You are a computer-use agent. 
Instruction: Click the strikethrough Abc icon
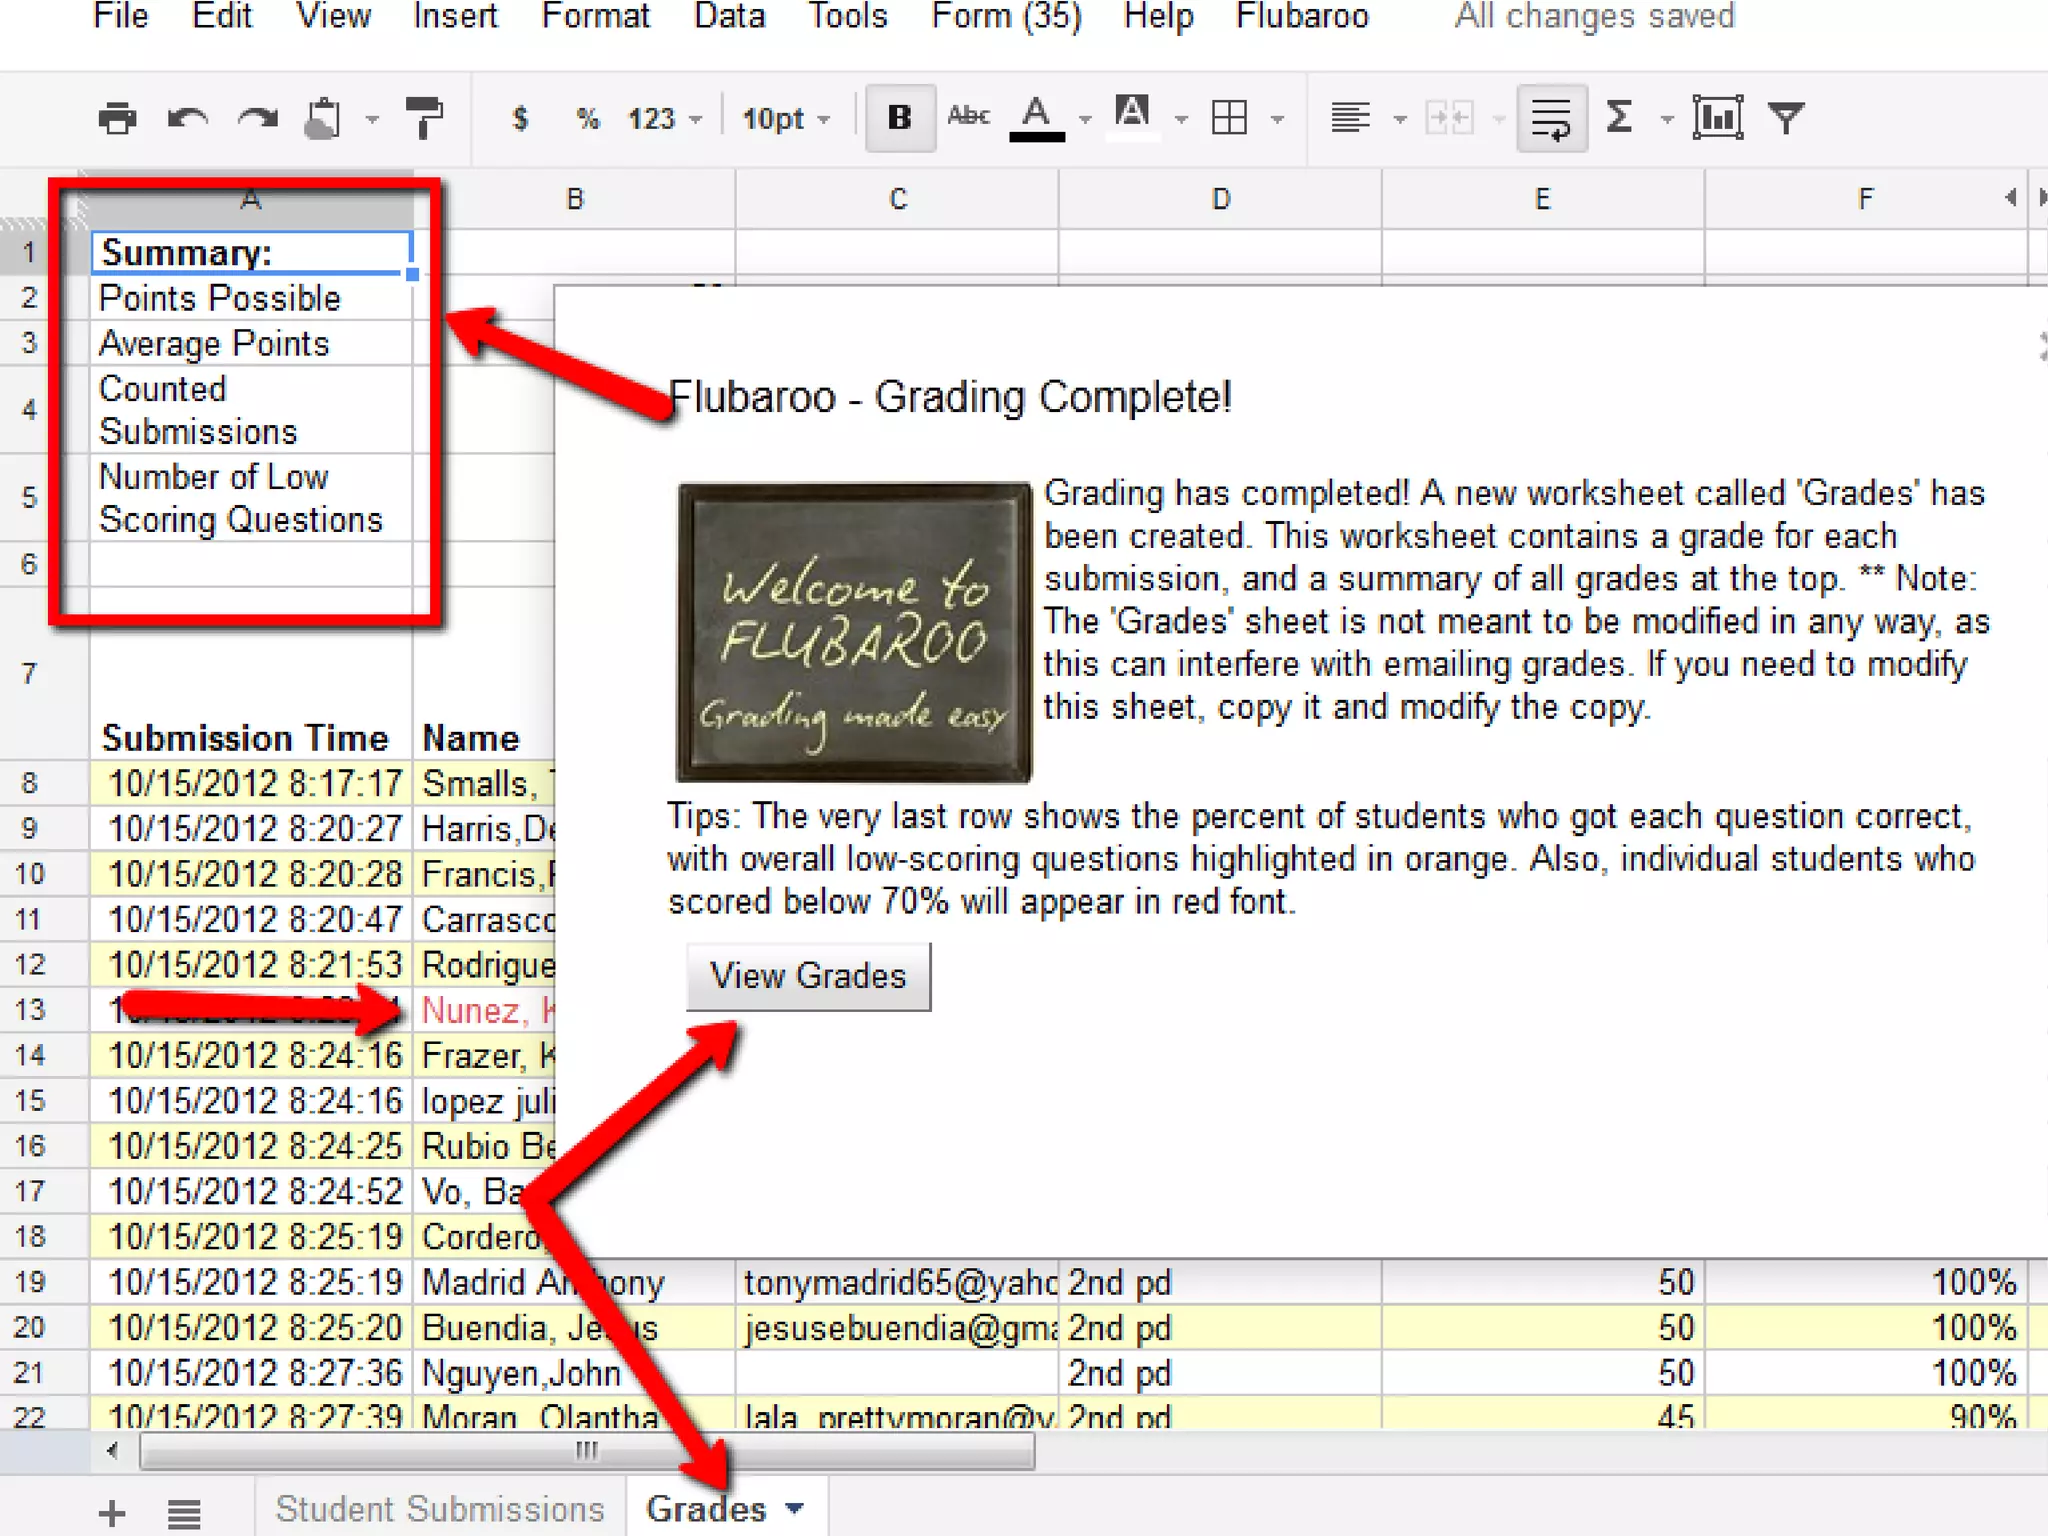click(968, 117)
